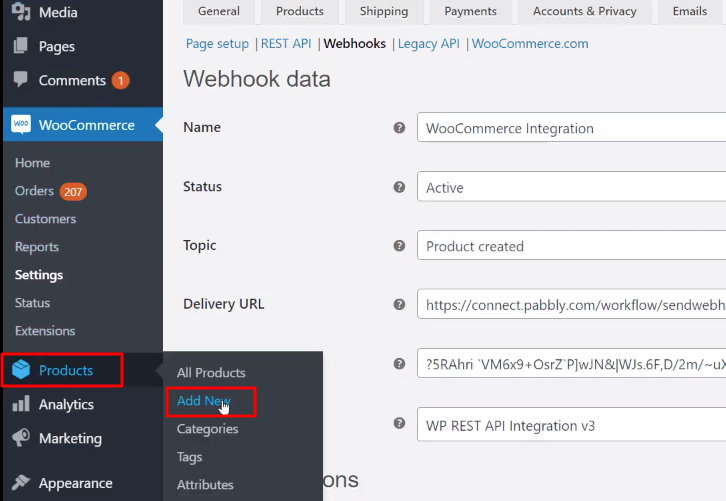
Task: Select All Products in the flyout menu
Action: tap(211, 373)
